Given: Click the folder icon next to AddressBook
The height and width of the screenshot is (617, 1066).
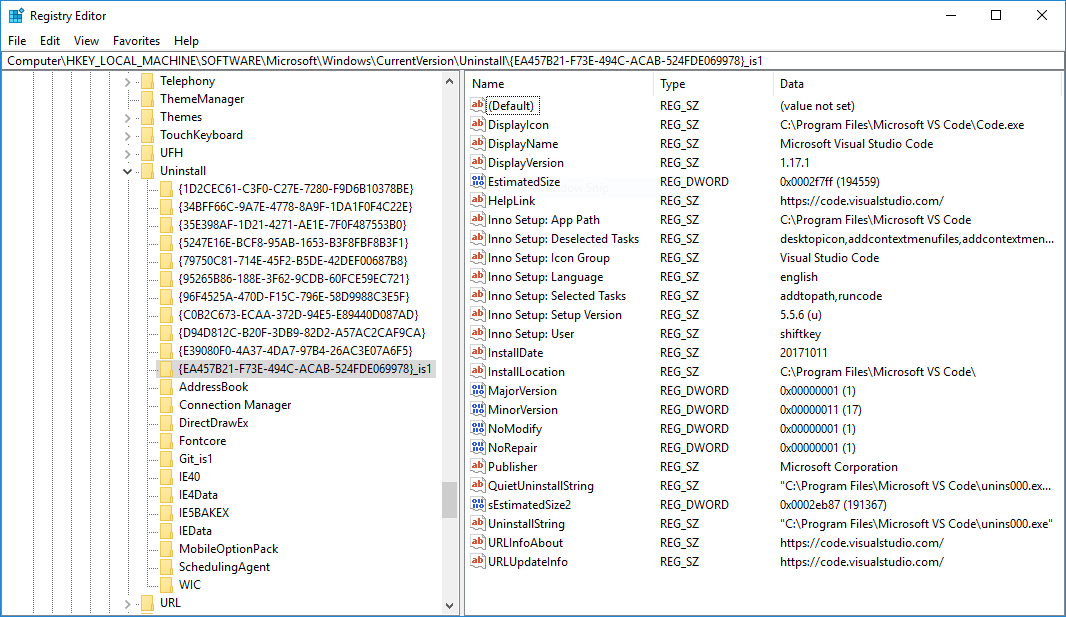Looking at the screenshot, I should tap(167, 387).
